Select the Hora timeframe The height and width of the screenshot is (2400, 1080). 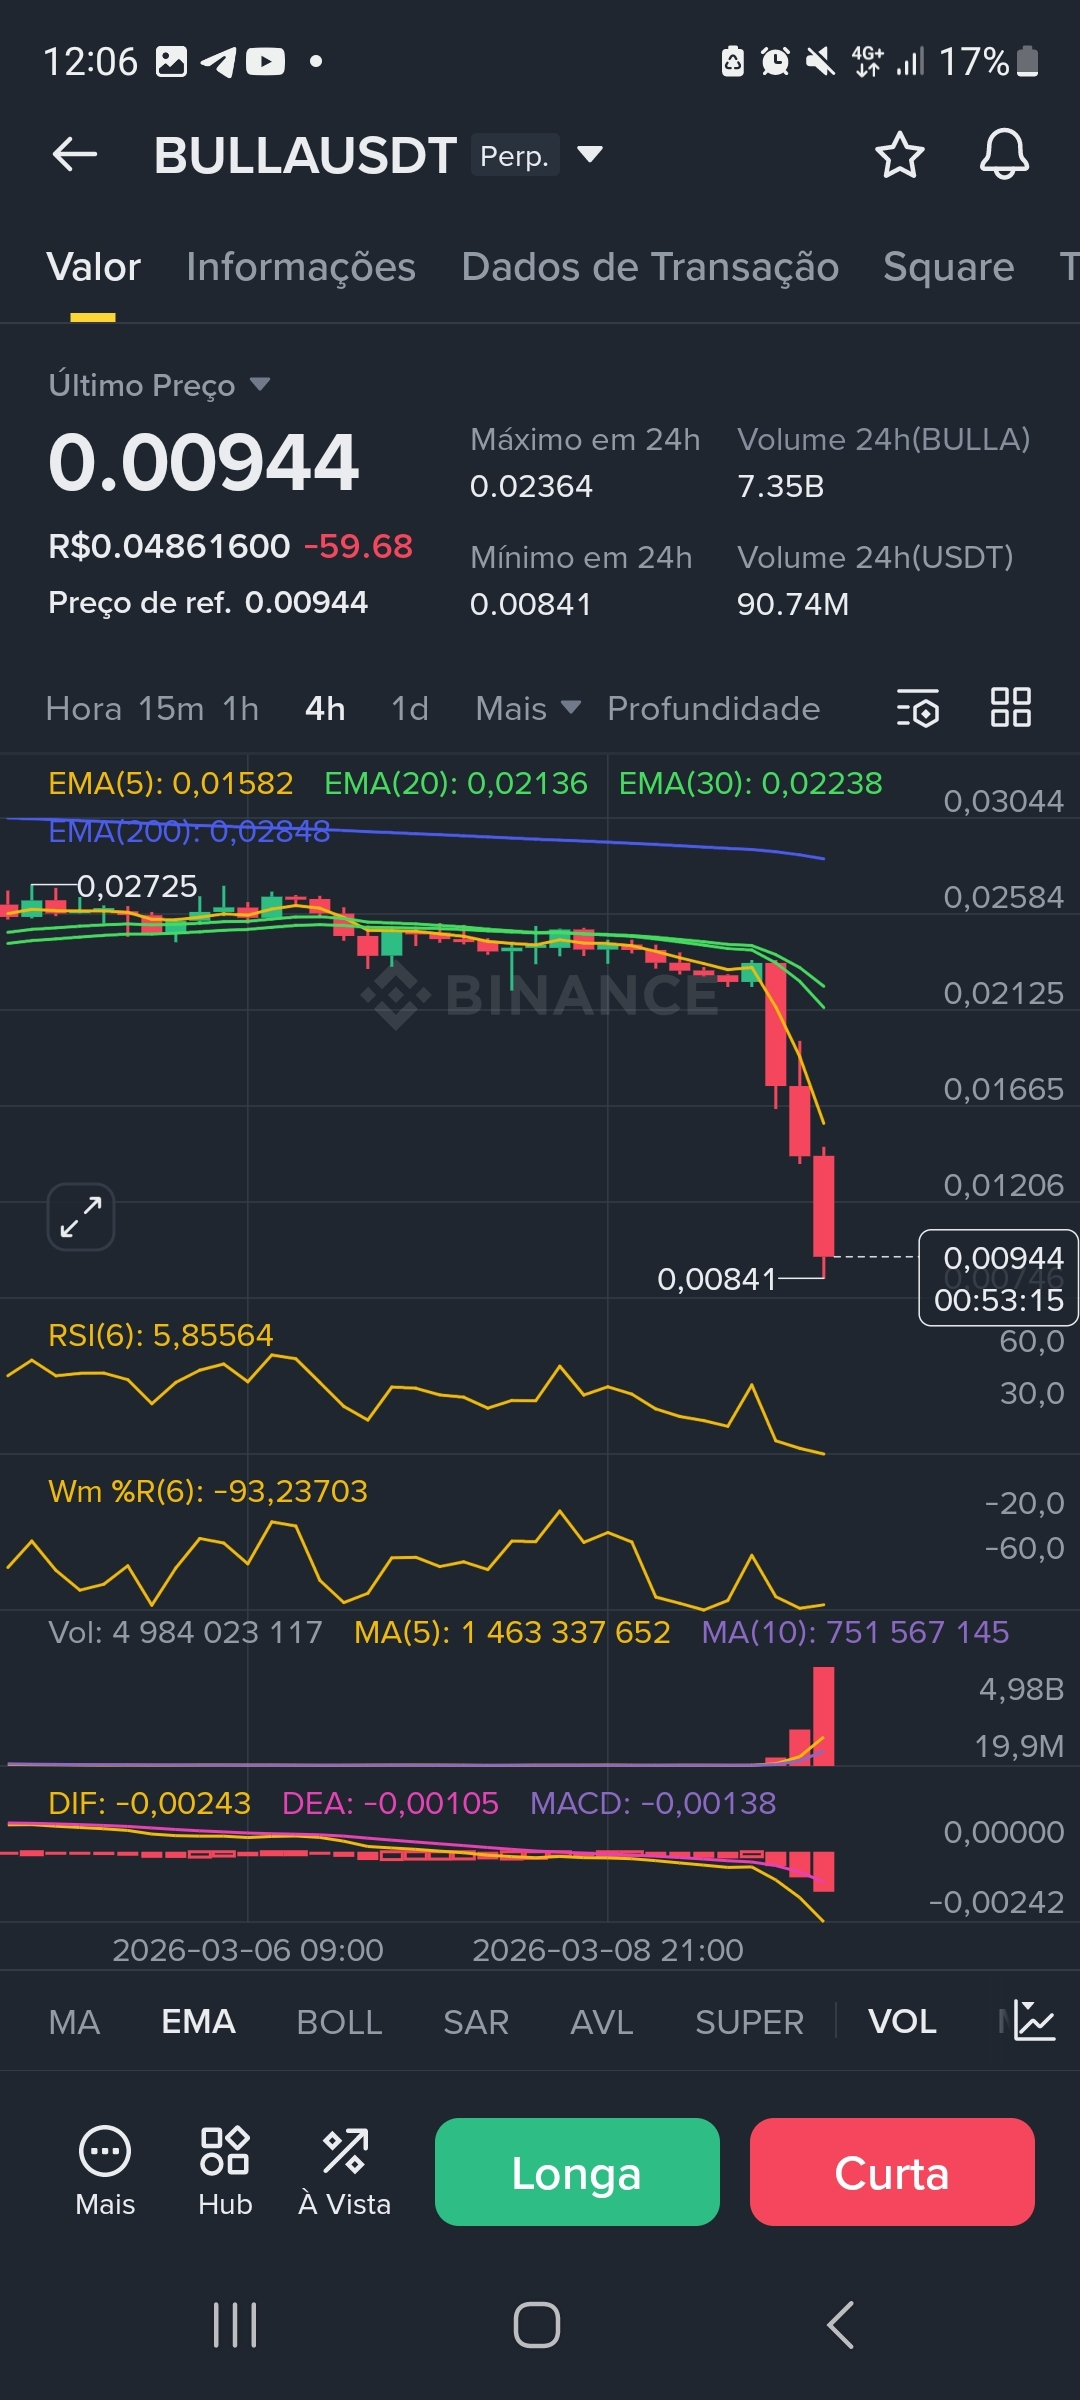click(x=84, y=708)
